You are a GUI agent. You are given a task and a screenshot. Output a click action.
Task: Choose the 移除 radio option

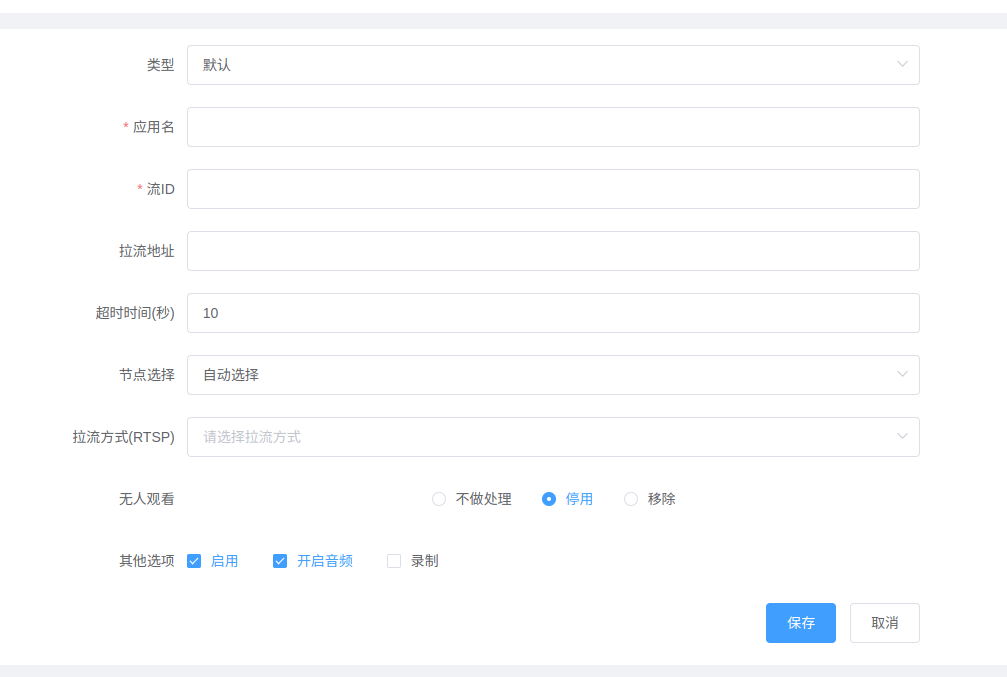[x=631, y=499]
